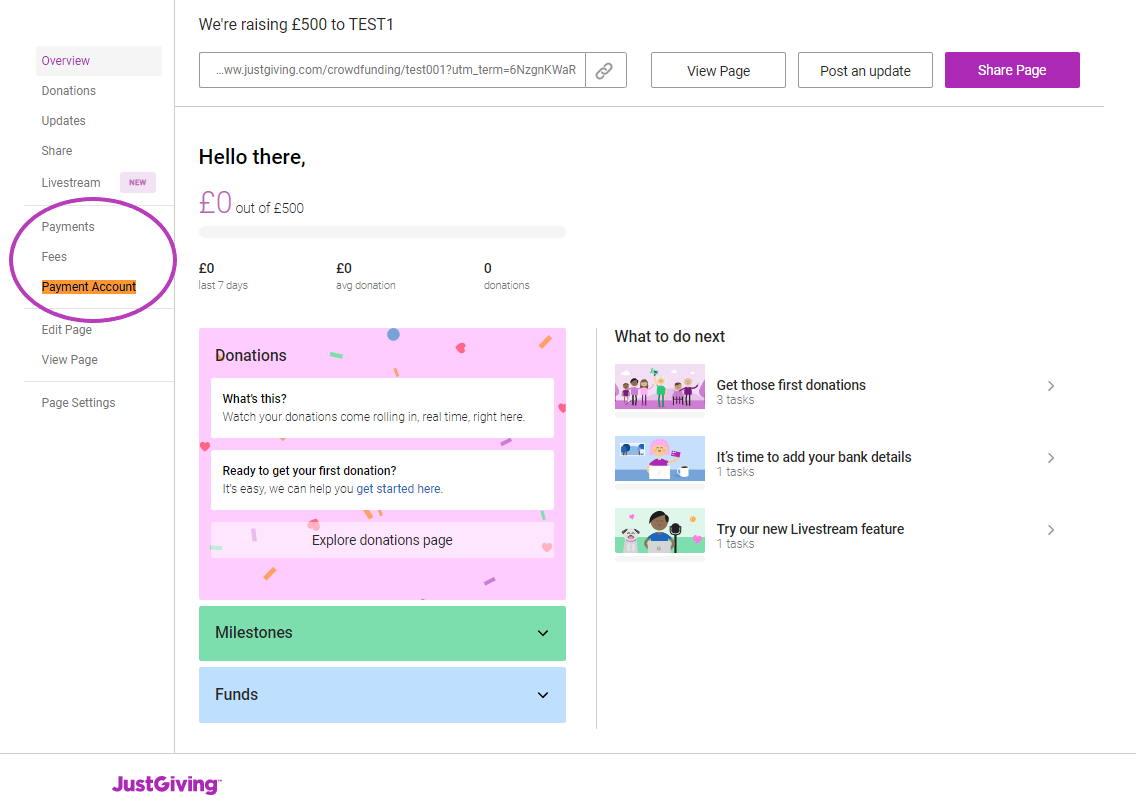Open the Get those first donations illustration
The image size is (1136, 806).
(659, 386)
